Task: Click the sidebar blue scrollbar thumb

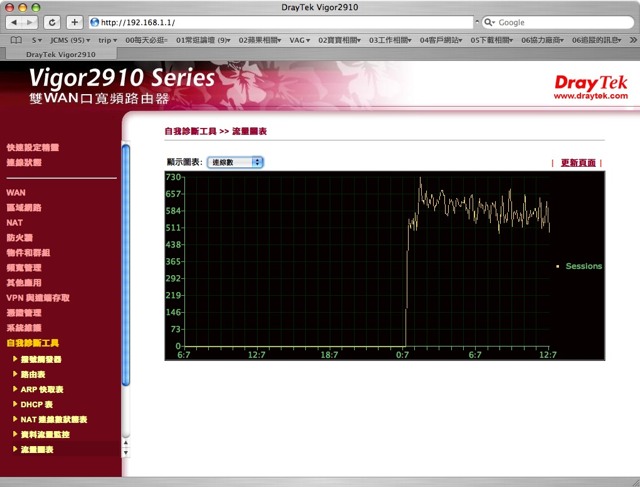Action: click(126, 265)
